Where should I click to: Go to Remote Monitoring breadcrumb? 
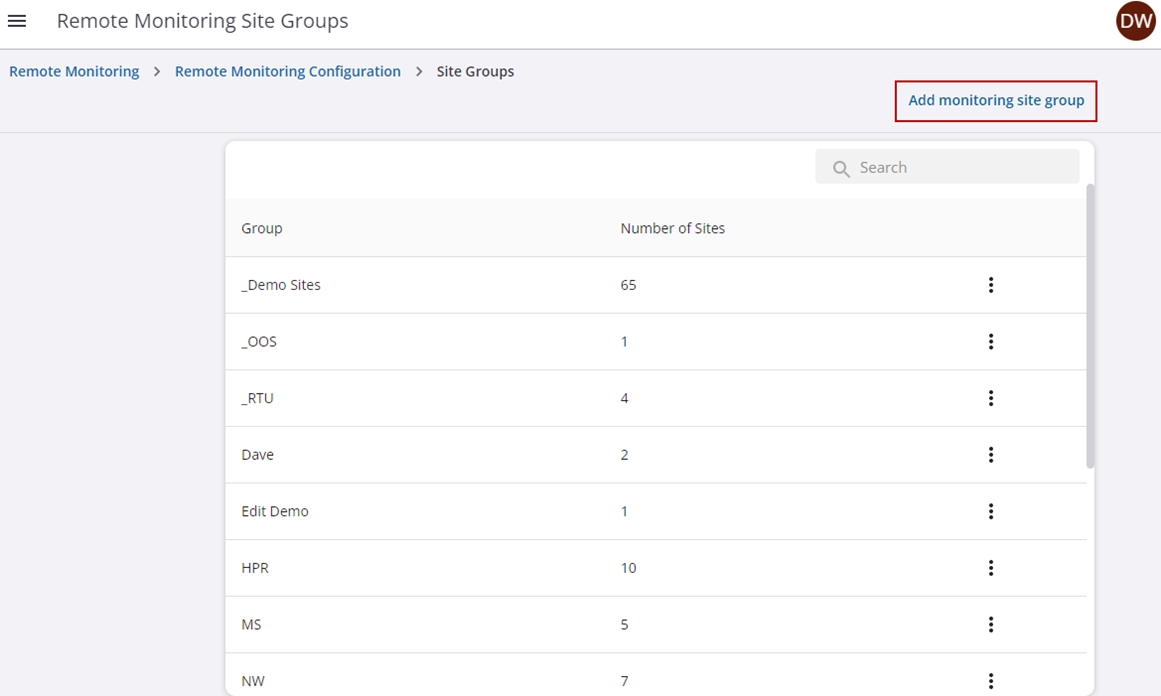[74, 72]
